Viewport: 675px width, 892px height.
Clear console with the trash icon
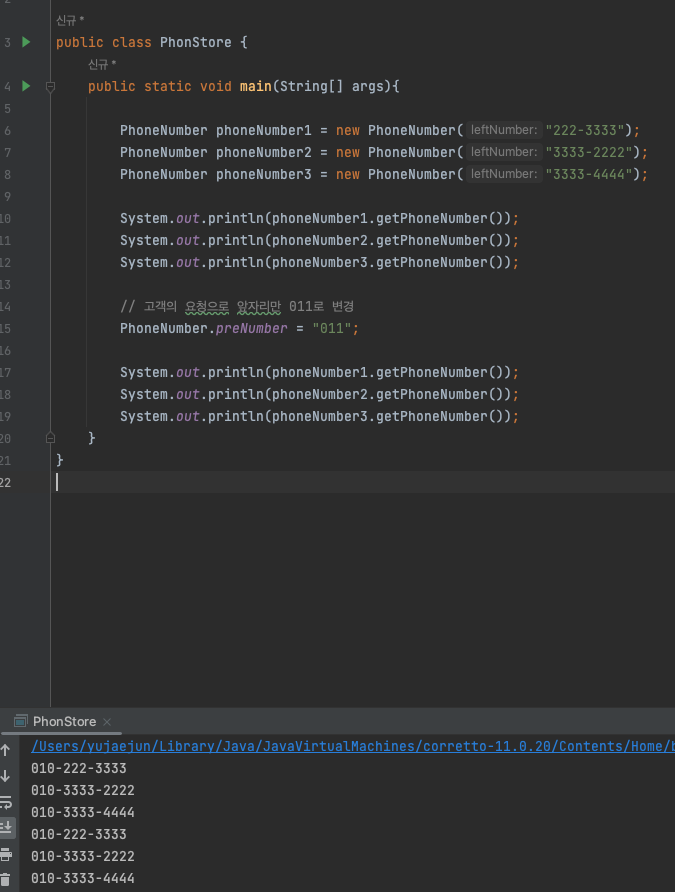pyautogui.click(x=6, y=879)
